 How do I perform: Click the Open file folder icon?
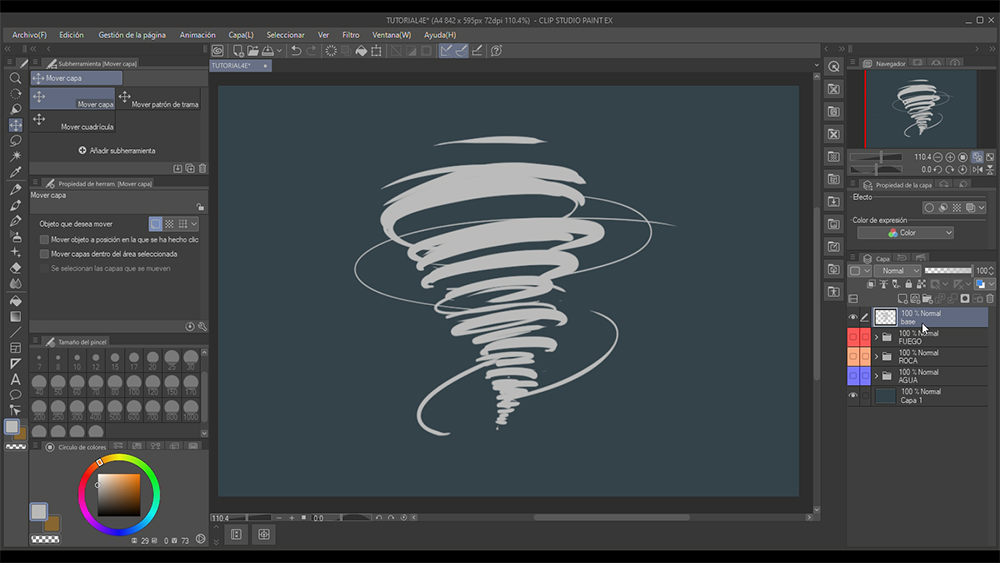pos(253,50)
